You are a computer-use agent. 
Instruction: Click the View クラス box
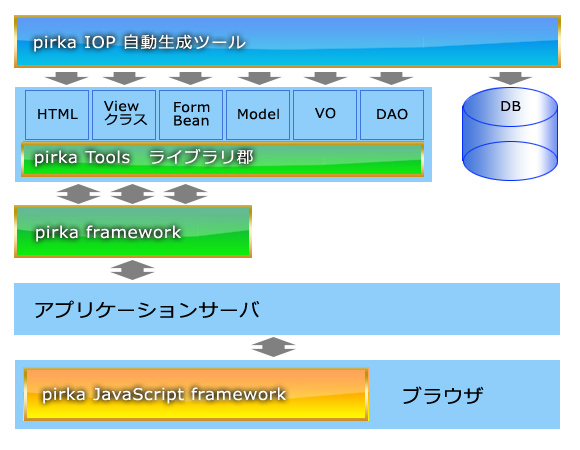[x=124, y=115]
